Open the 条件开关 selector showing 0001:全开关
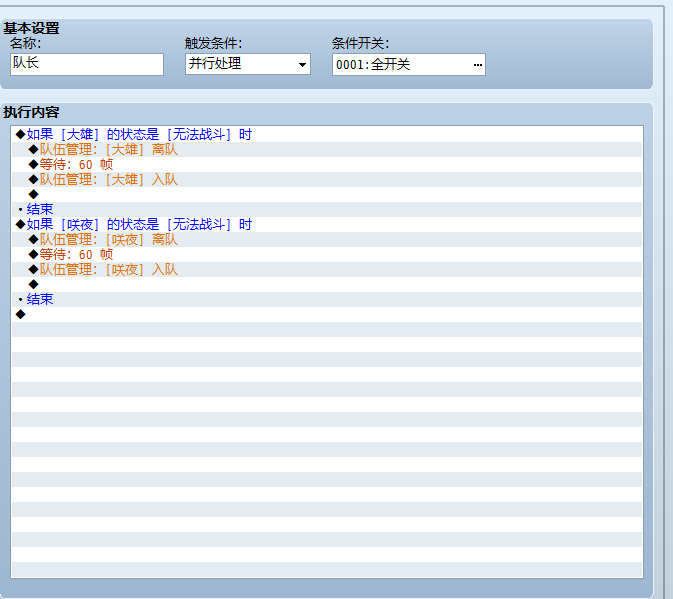The image size is (673, 599). [409, 65]
